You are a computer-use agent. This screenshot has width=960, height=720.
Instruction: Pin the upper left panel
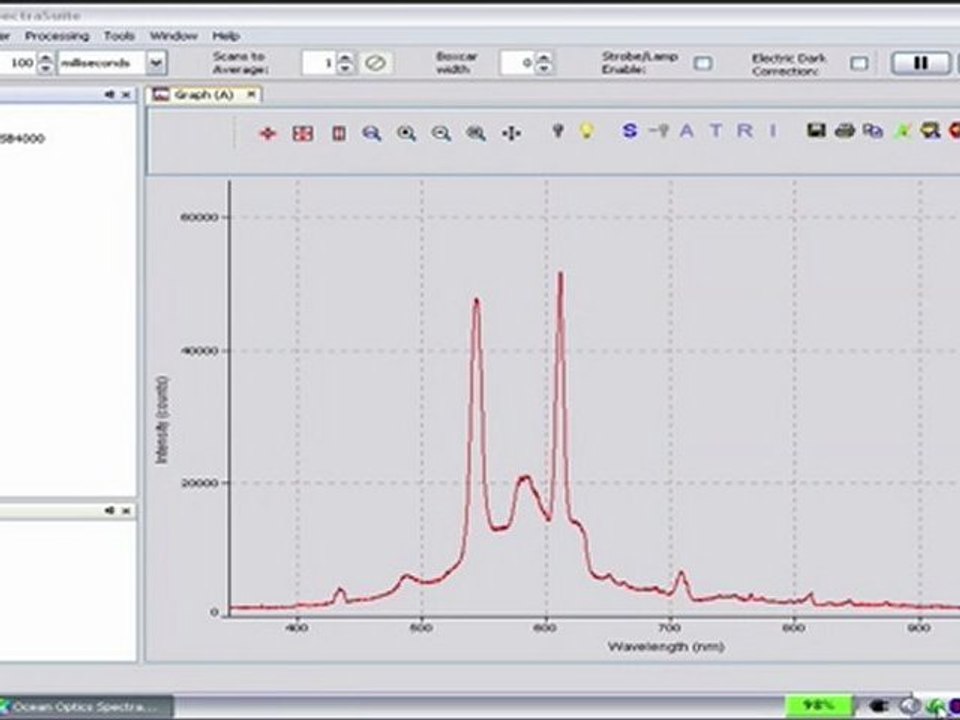[x=110, y=94]
